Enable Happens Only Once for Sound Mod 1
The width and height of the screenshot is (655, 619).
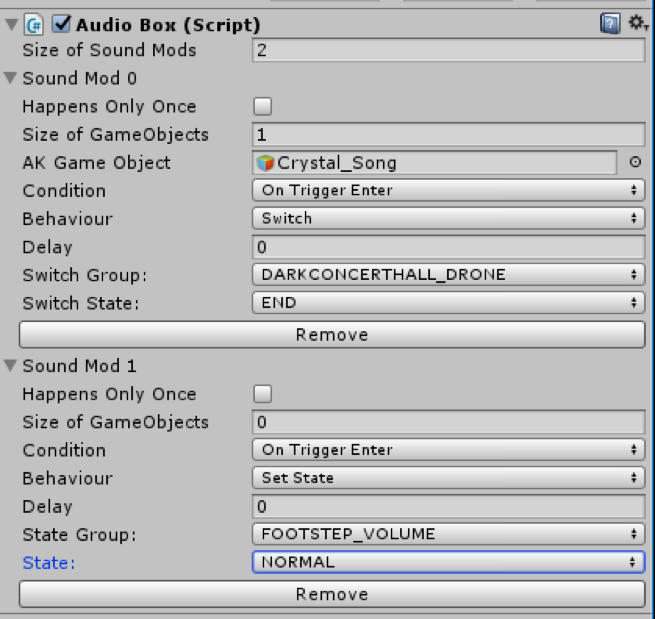coord(262,394)
